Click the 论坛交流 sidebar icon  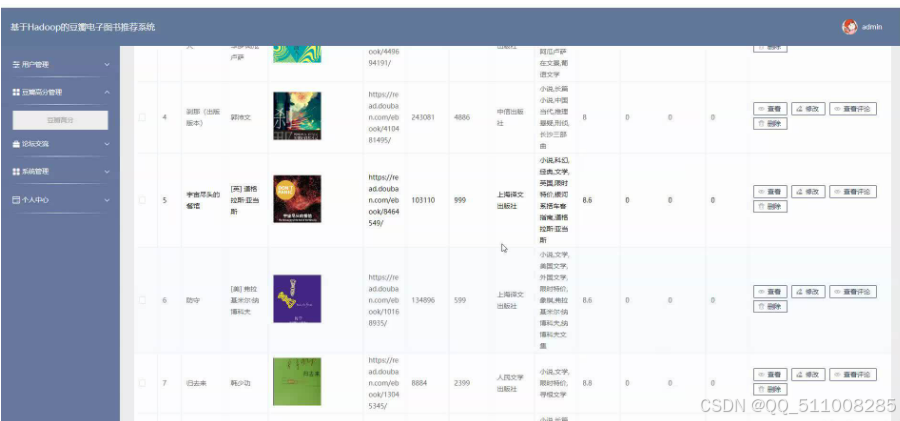16,144
